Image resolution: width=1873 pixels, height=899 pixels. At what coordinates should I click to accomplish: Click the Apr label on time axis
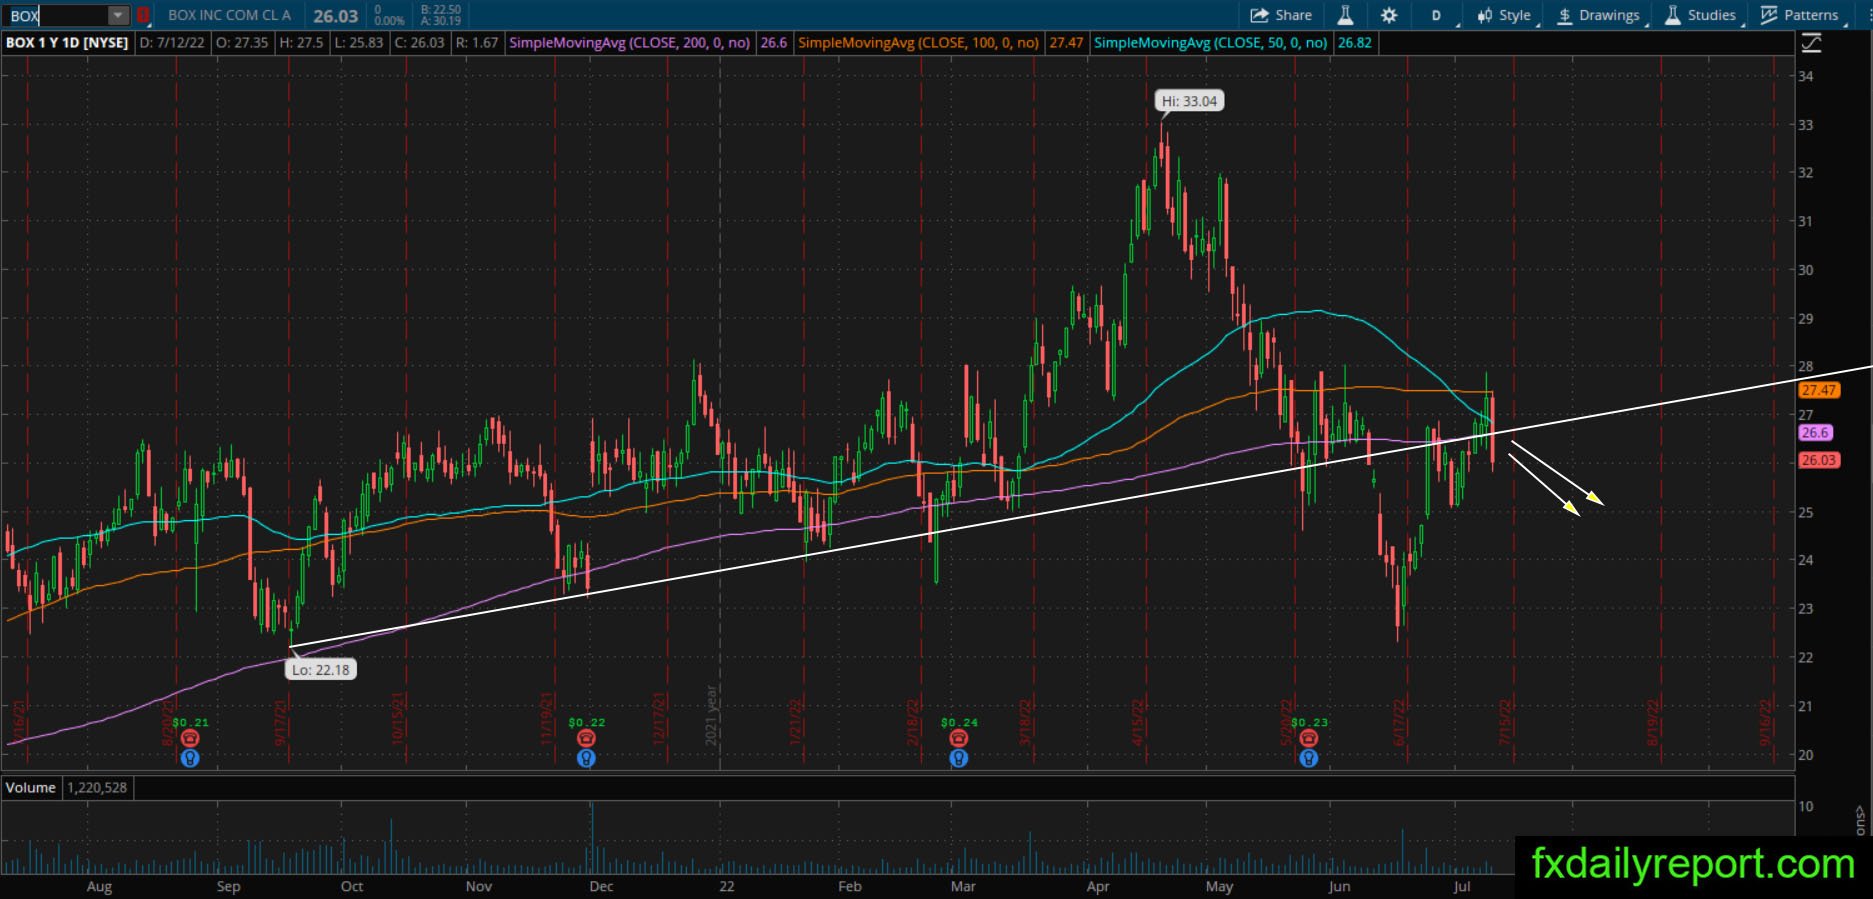1098,886
